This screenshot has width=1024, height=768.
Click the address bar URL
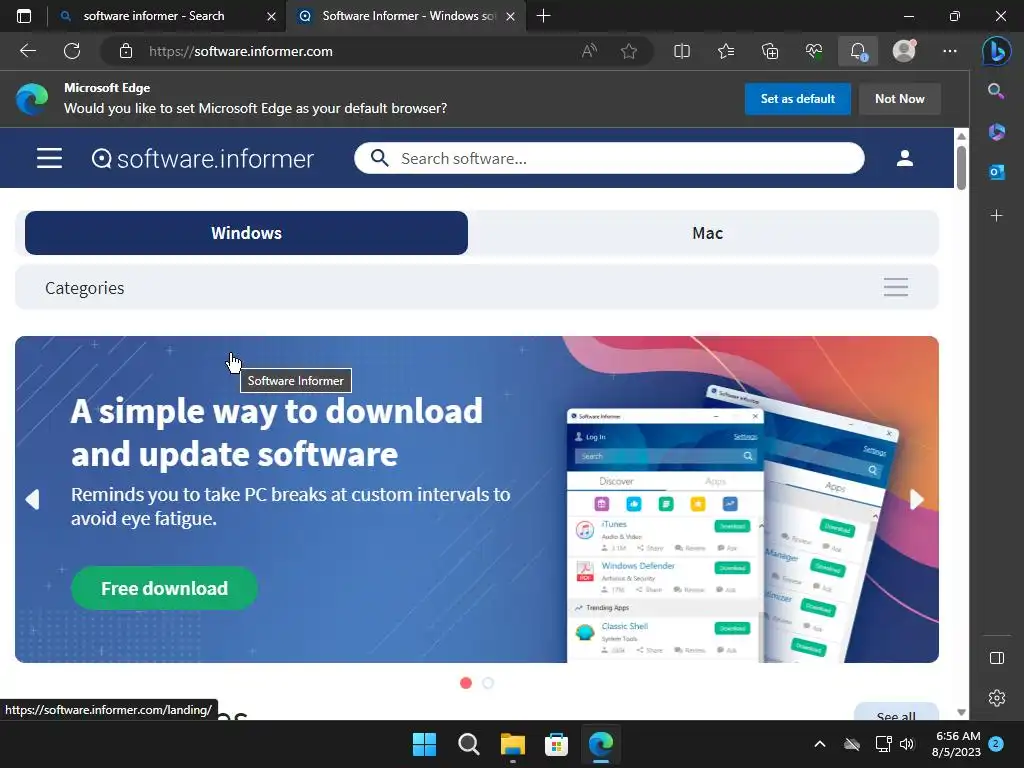pyautogui.click(x=240, y=51)
